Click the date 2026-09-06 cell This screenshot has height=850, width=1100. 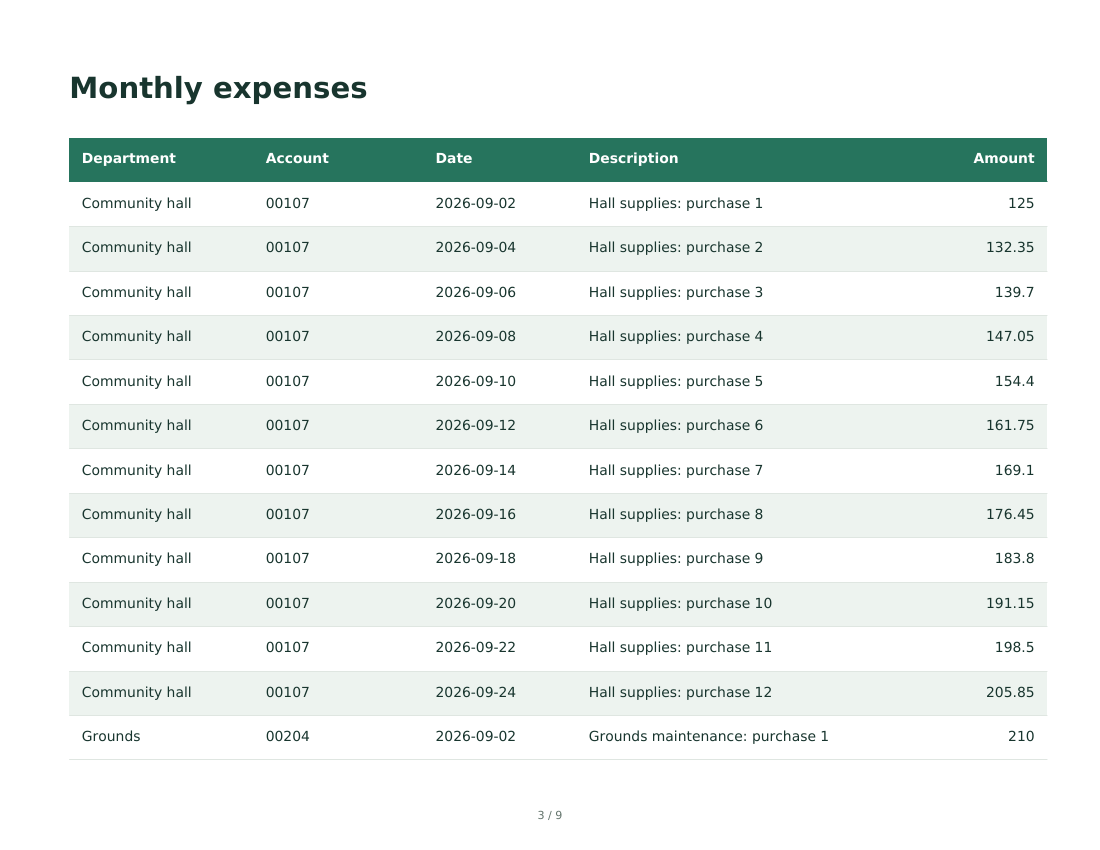tap(475, 292)
